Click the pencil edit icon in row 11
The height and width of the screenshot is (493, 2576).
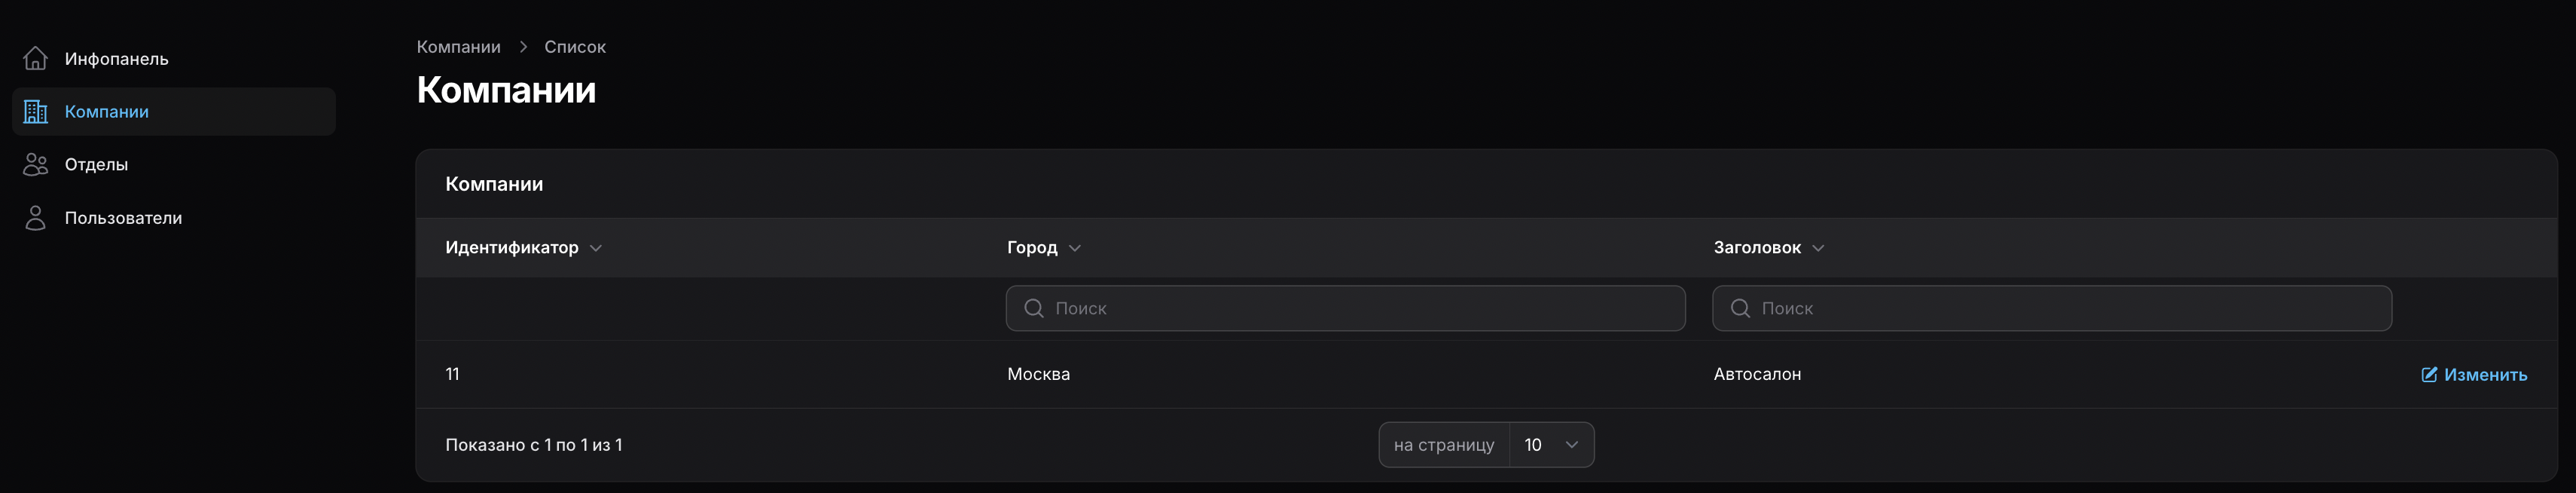point(2429,375)
